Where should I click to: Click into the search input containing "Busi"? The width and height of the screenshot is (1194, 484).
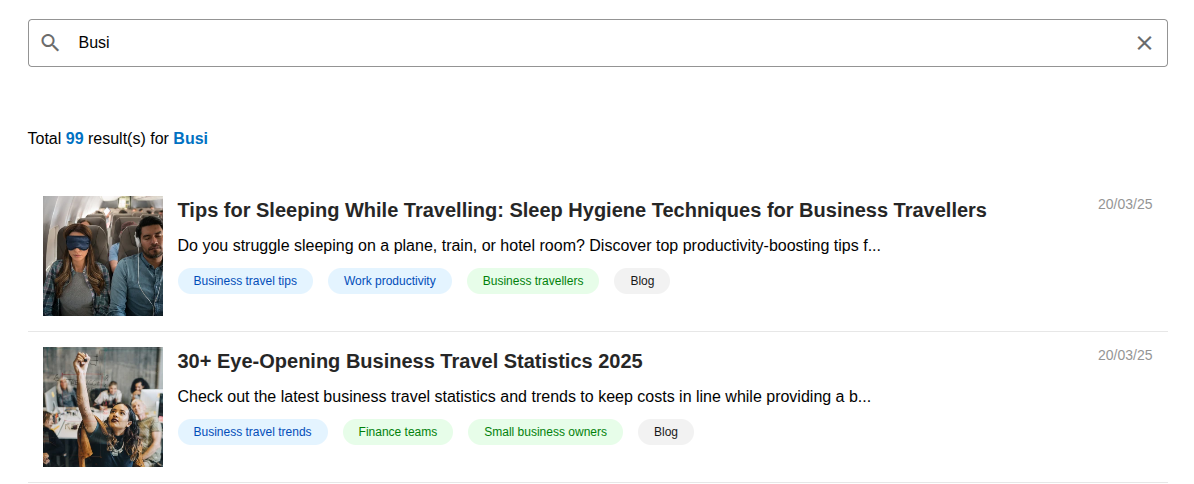pos(600,43)
